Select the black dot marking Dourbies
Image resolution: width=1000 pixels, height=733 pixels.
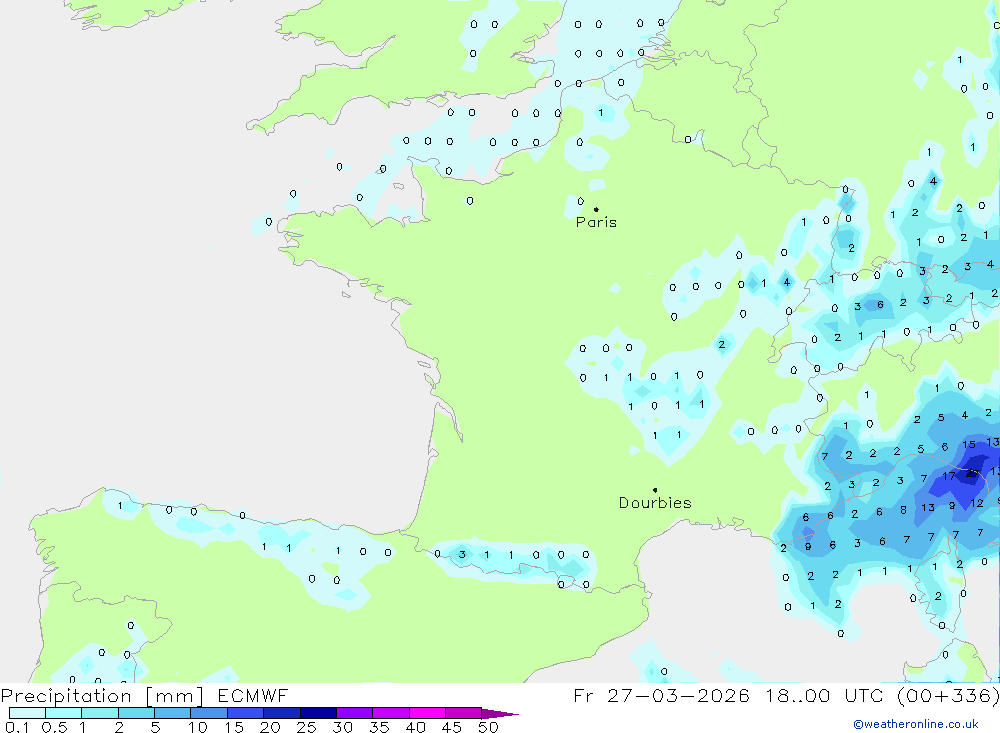[655, 490]
